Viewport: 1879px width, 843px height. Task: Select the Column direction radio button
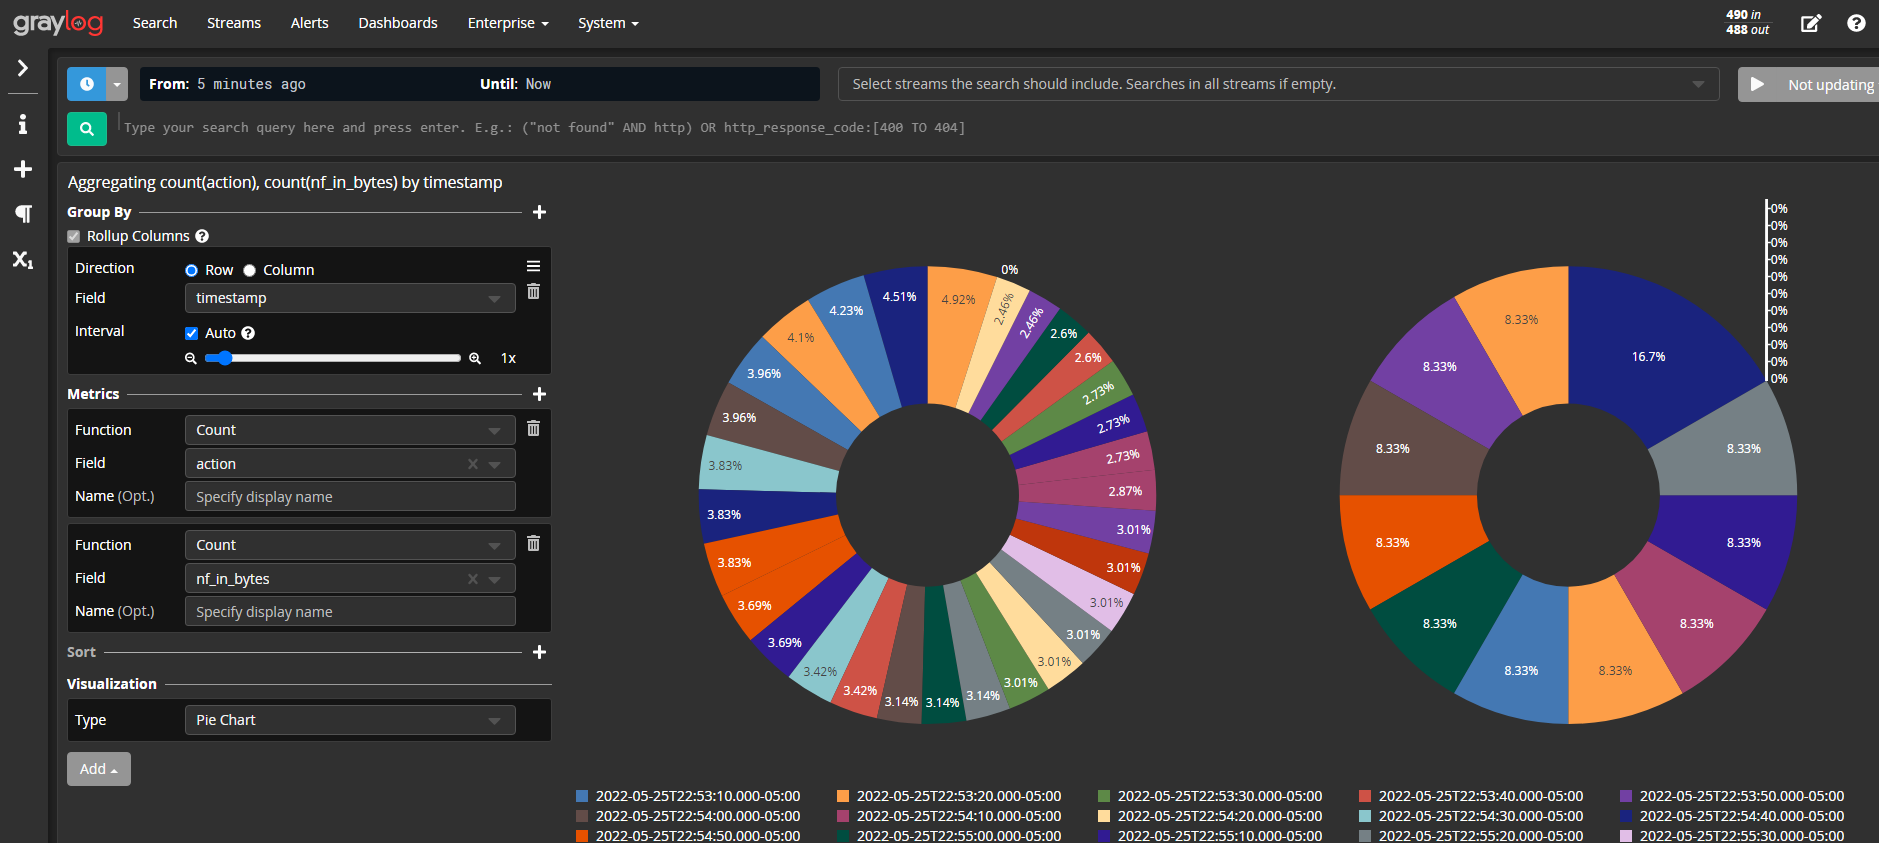250,270
